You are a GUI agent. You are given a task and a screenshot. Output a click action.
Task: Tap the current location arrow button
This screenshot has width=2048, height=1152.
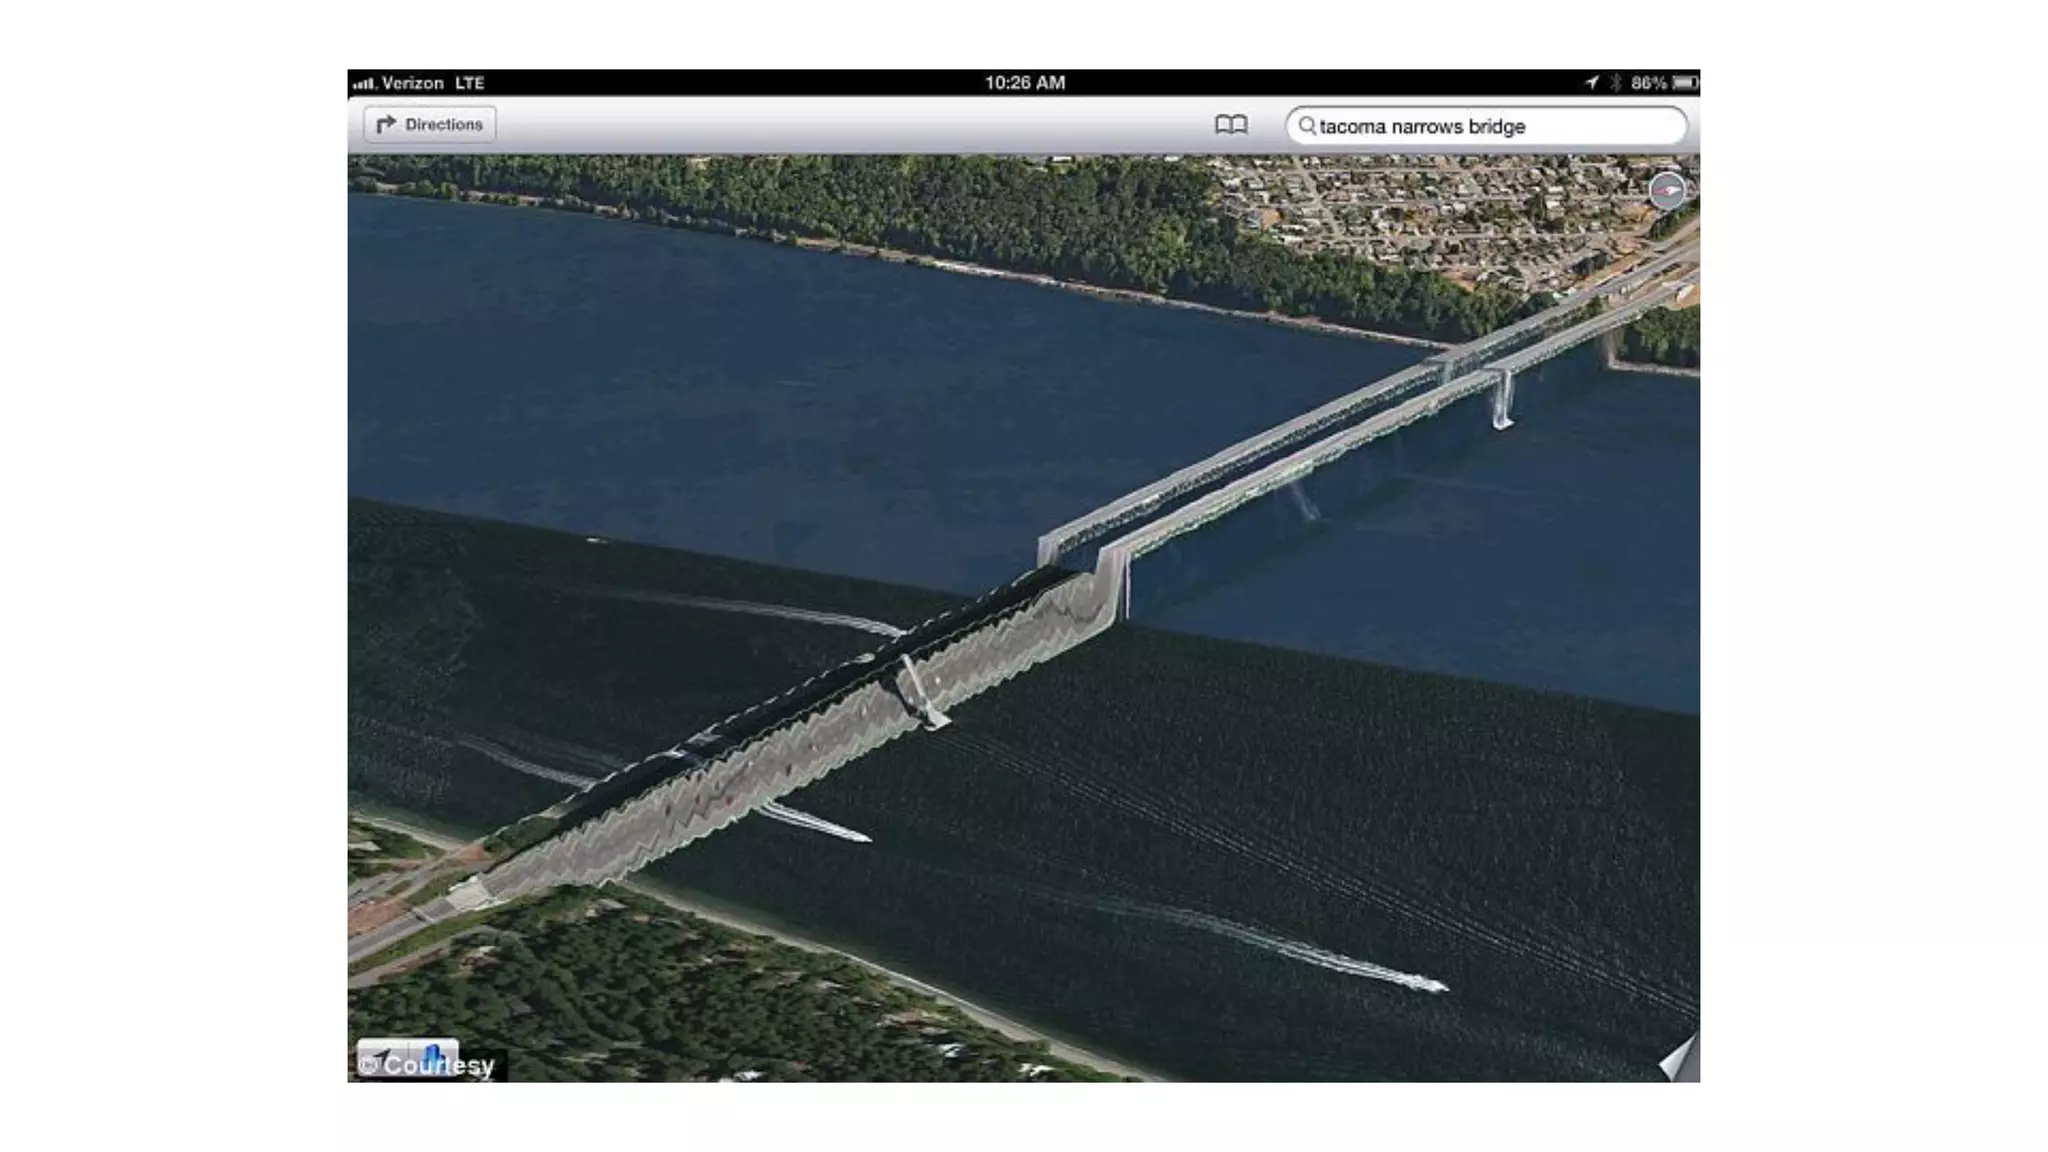[x=382, y=1057]
